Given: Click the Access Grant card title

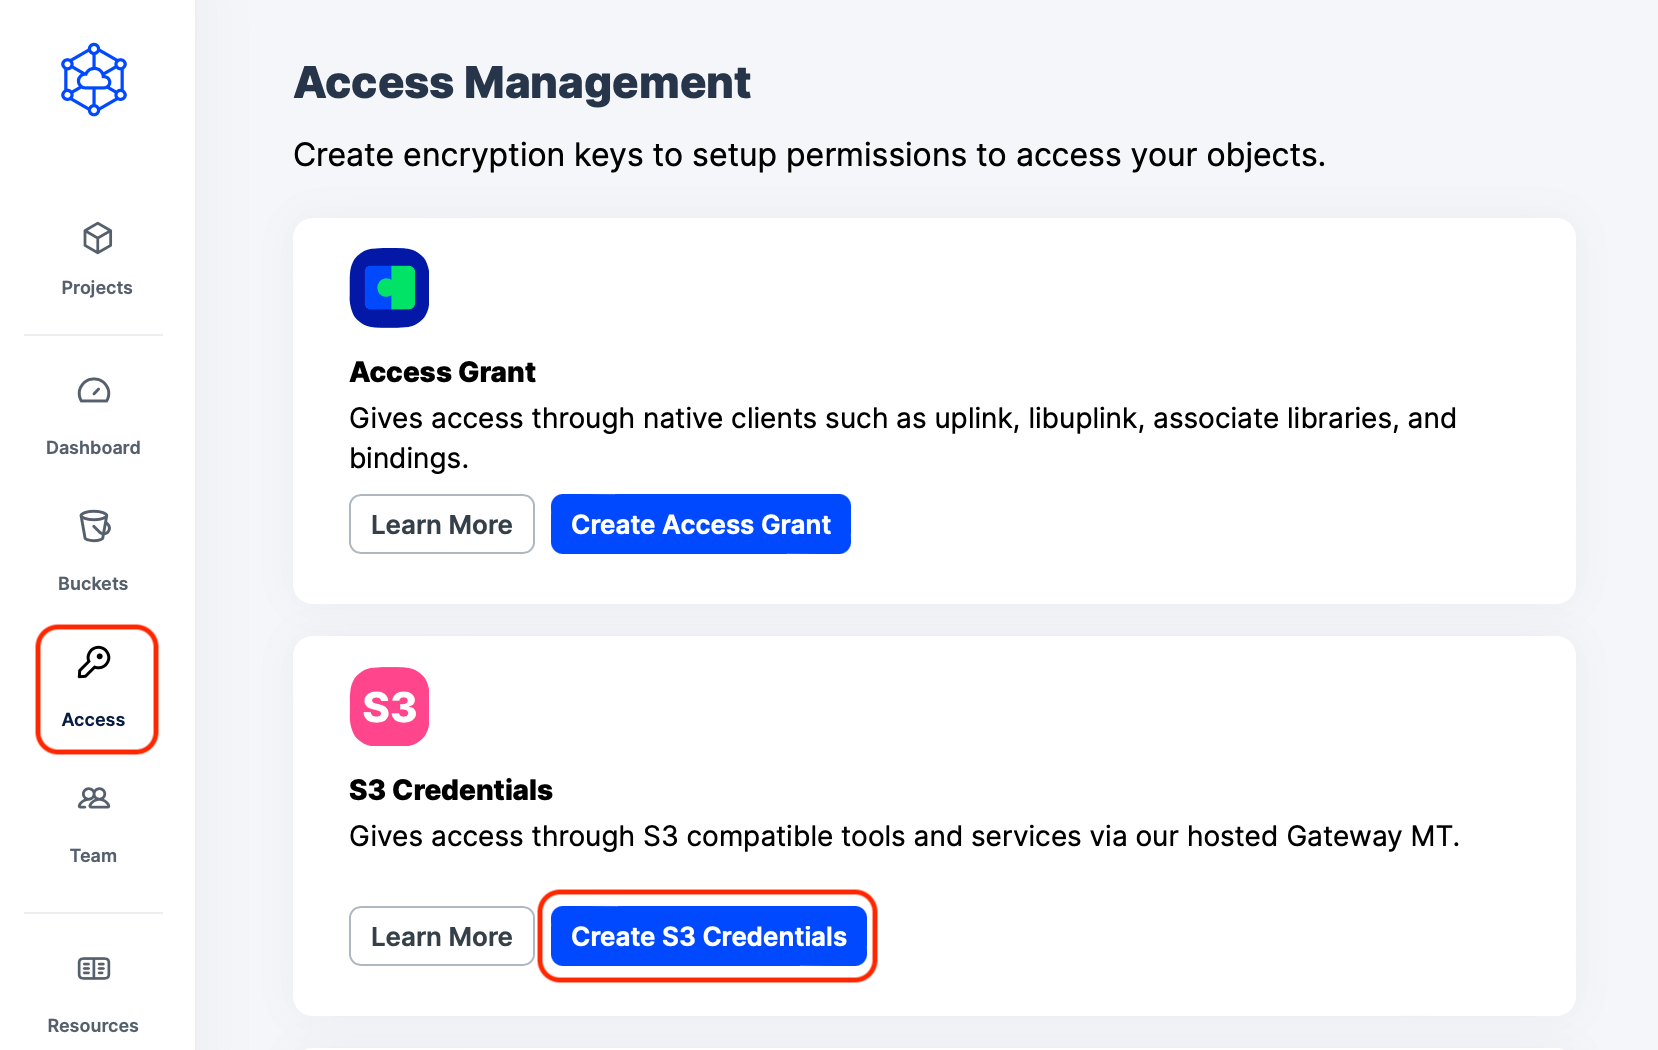Looking at the screenshot, I should 442,371.
